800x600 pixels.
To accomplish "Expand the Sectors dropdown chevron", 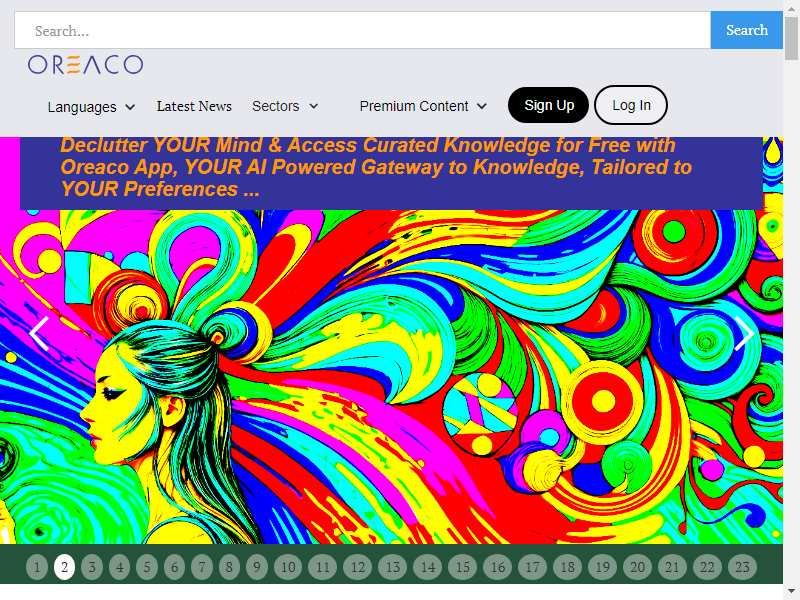I will pos(314,106).
